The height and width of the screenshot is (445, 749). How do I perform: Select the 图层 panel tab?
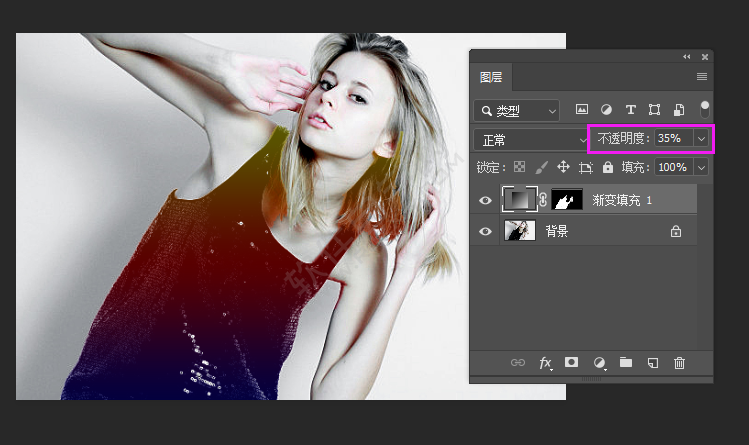pos(491,77)
